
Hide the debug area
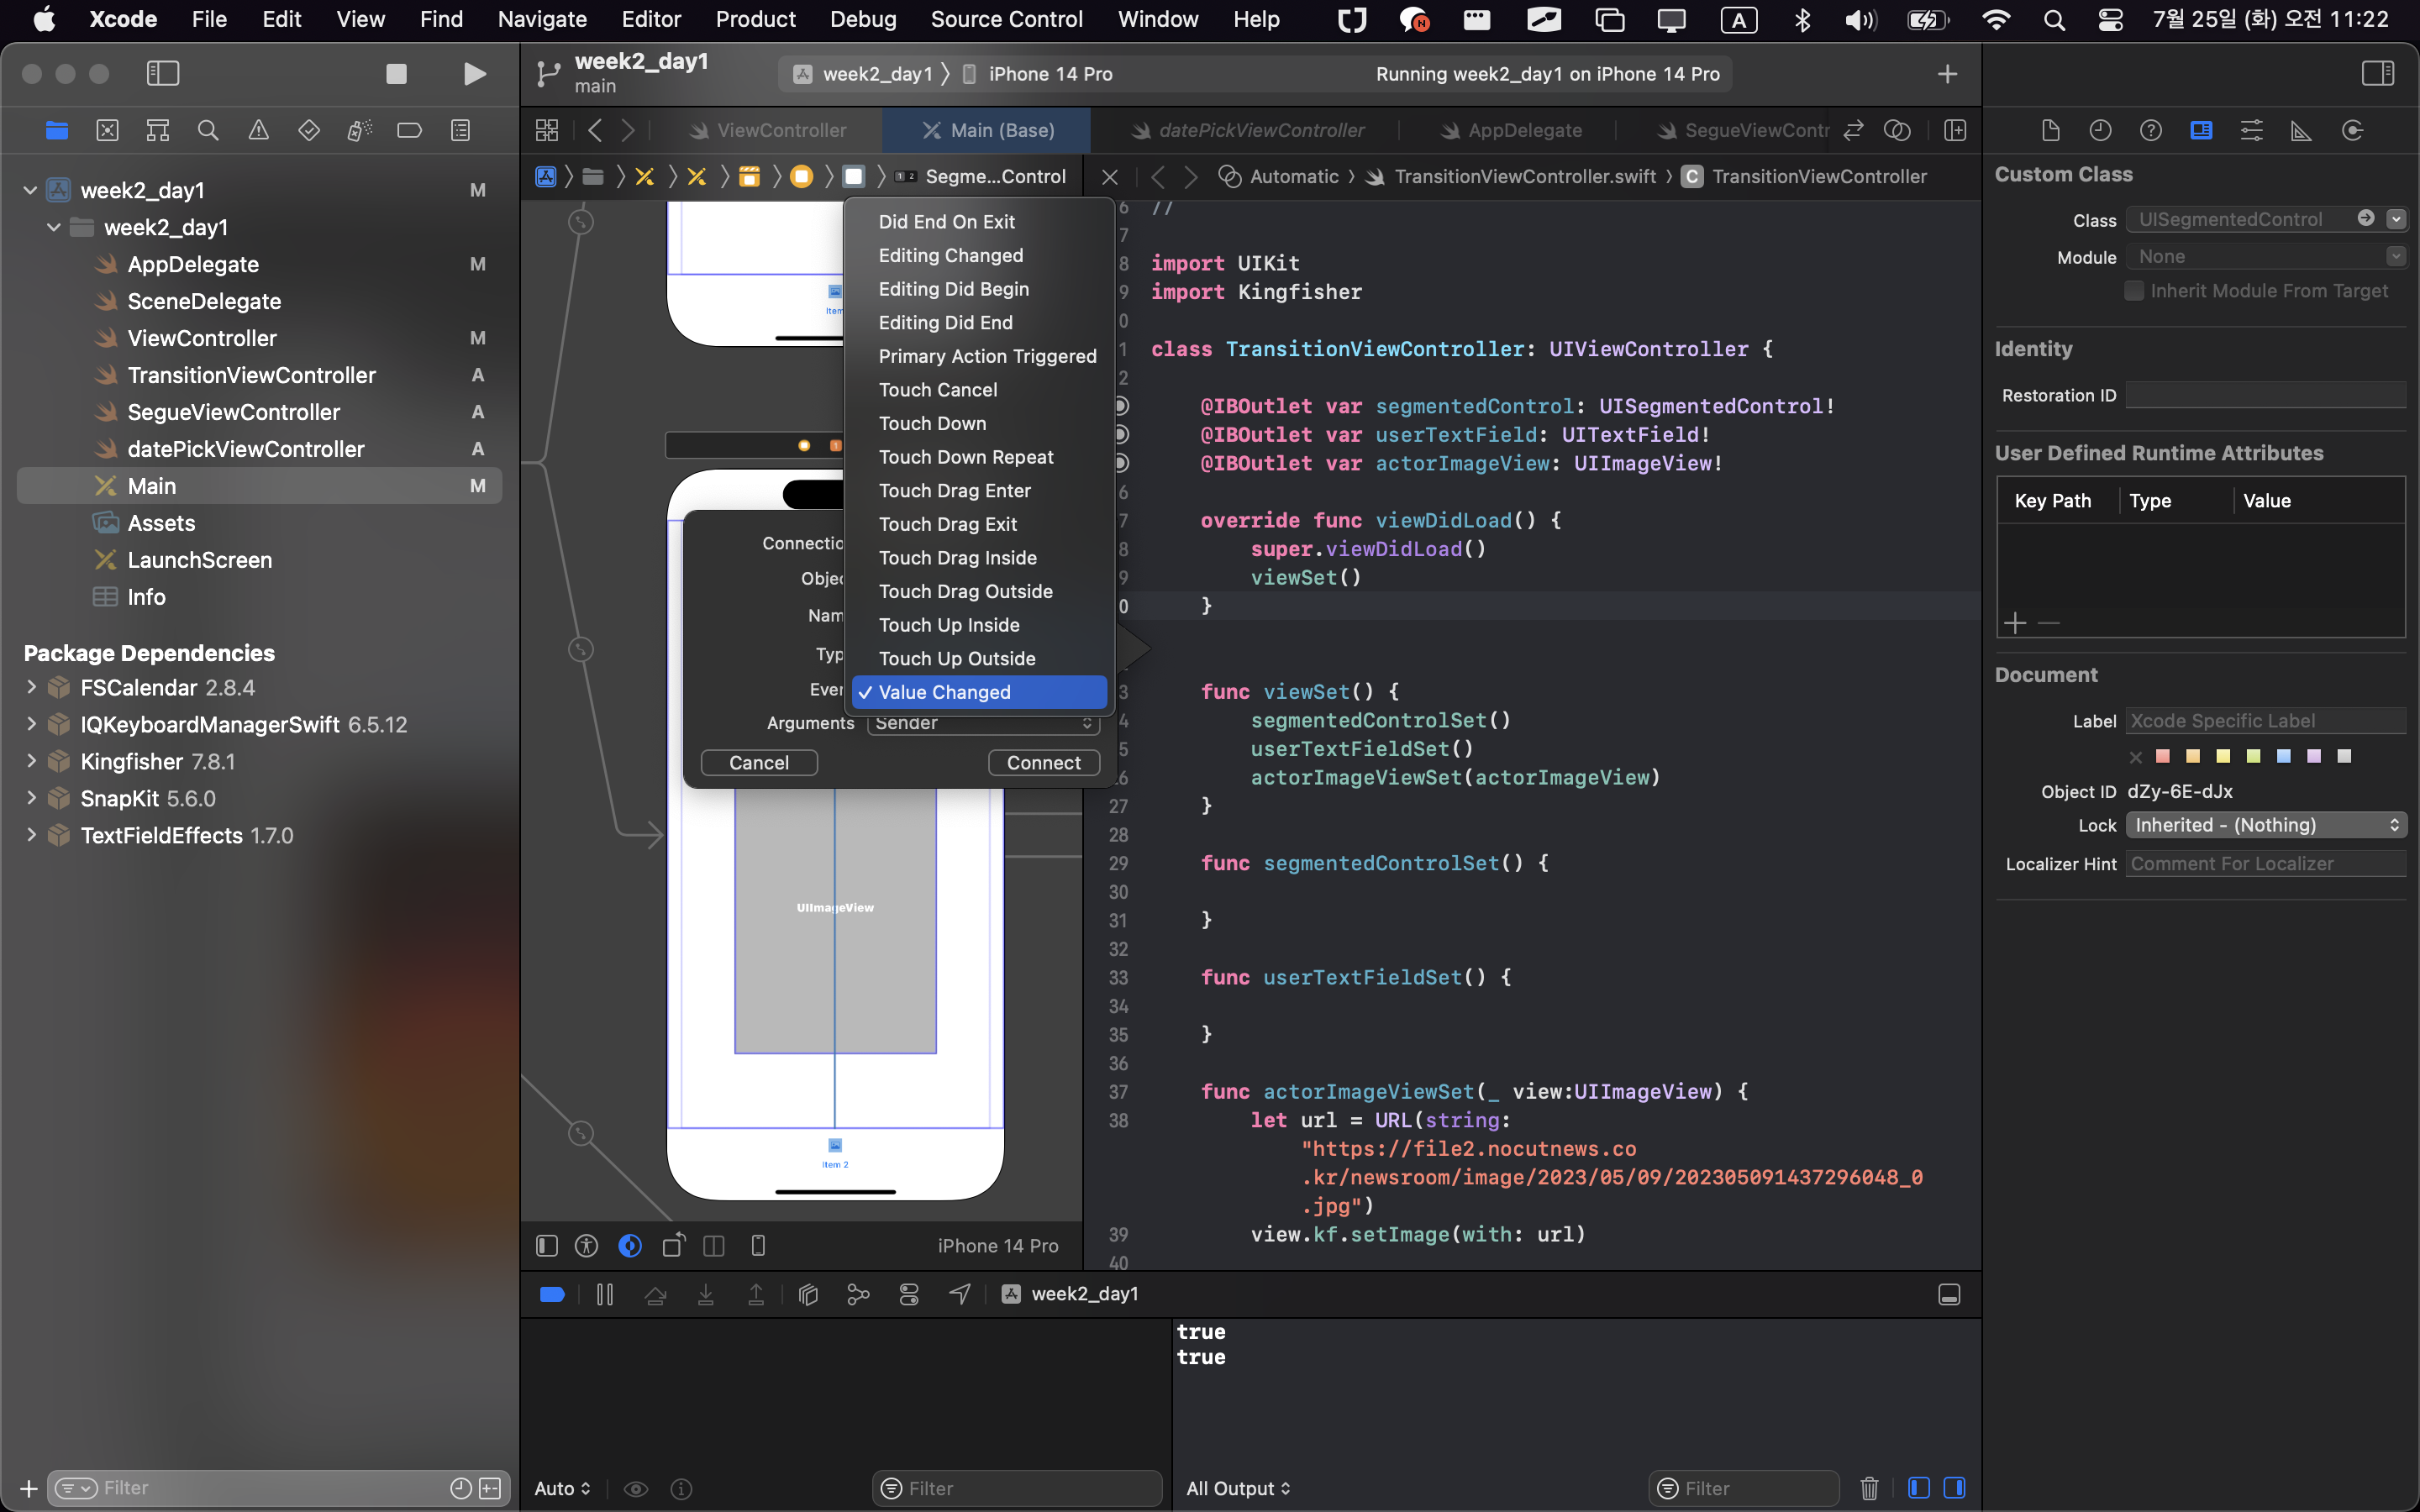(x=1949, y=1294)
